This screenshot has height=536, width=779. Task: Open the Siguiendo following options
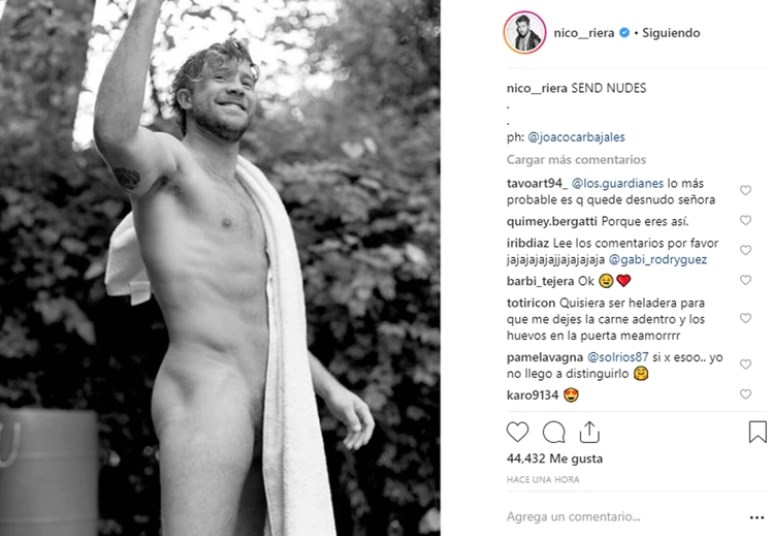click(671, 33)
